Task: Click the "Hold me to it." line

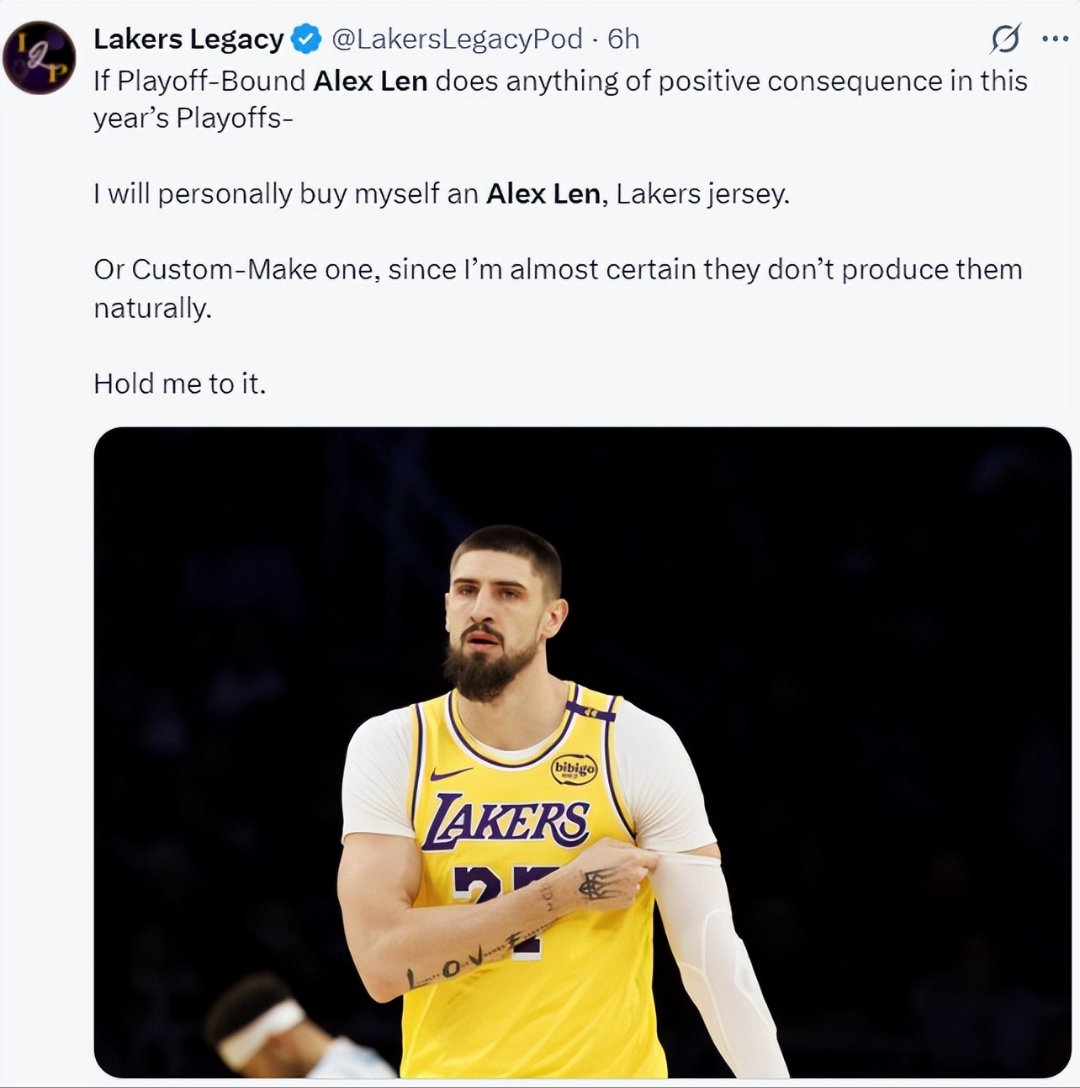Action: [x=180, y=383]
